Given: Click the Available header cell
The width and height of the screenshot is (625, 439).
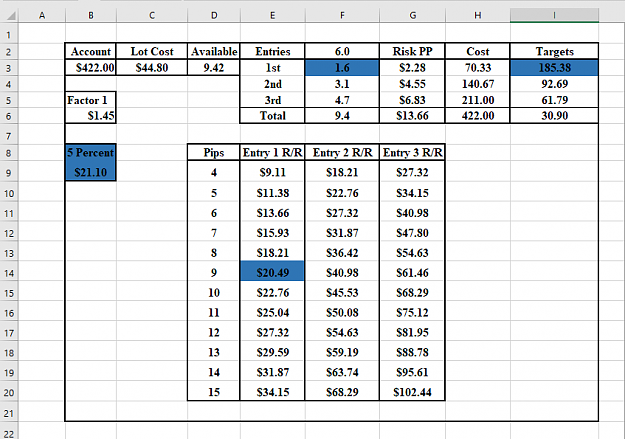Looking at the screenshot, I should pos(214,51).
